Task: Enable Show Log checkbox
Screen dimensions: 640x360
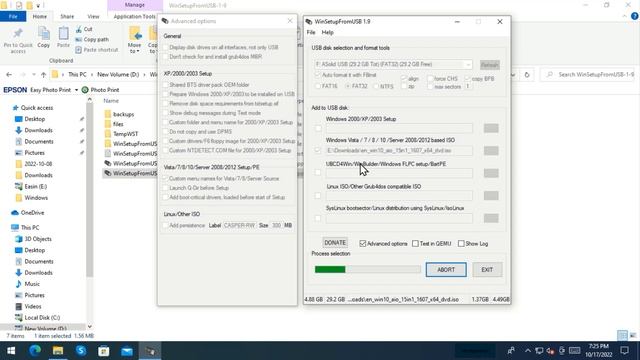Action: [461, 244]
